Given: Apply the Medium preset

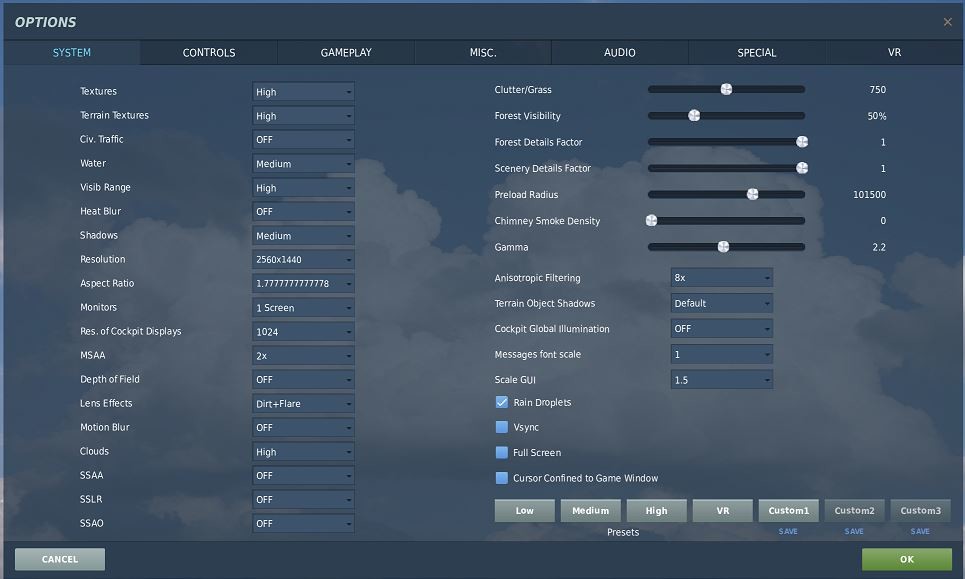Looking at the screenshot, I should [590, 511].
